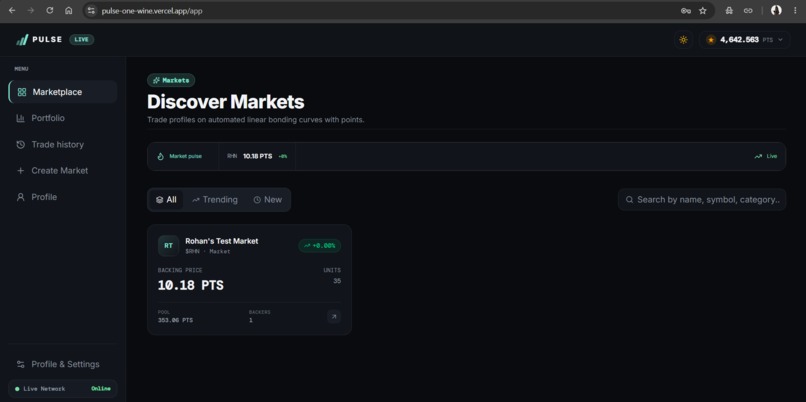Open market with the card arrow icon
806x402 pixels.
tap(334, 317)
